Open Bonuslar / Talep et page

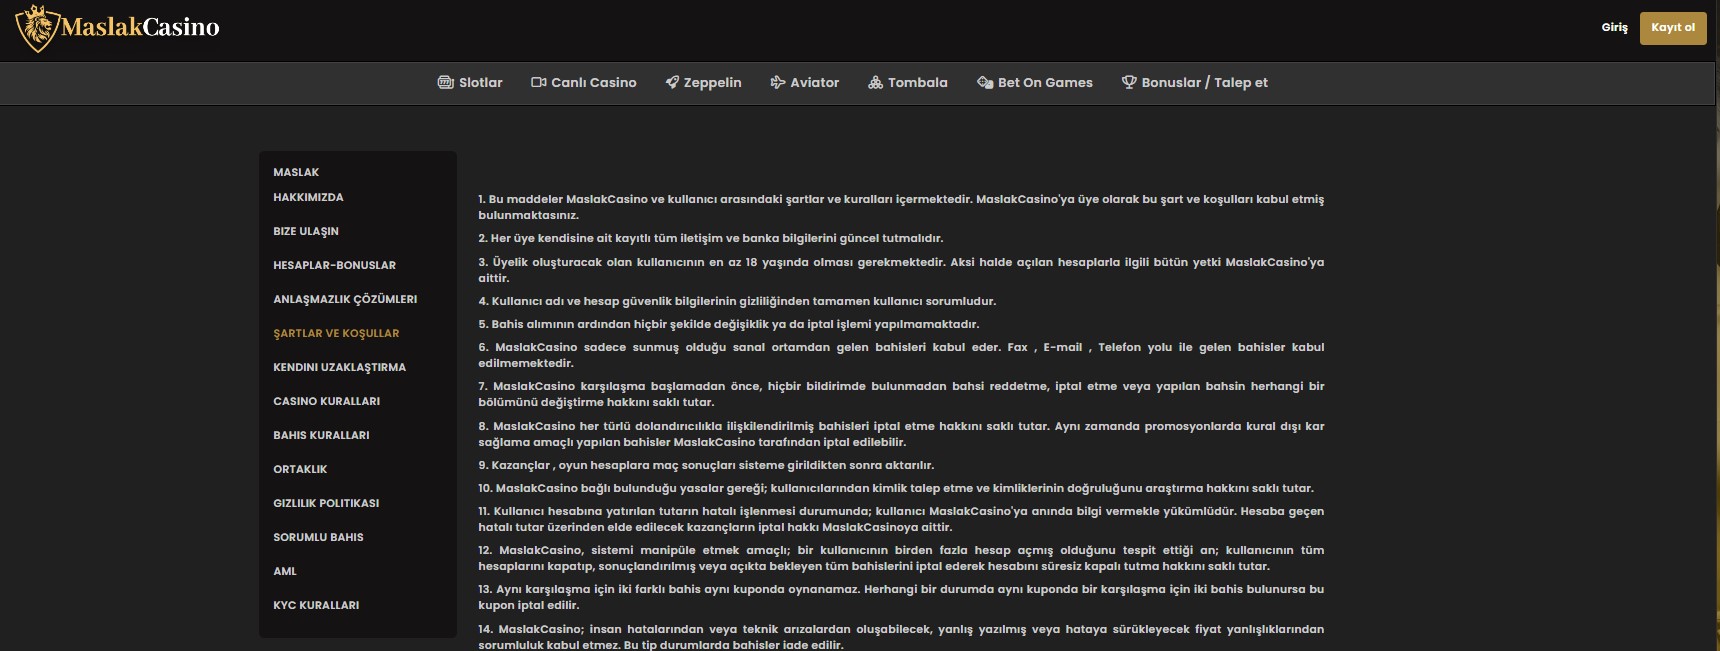(1194, 82)
